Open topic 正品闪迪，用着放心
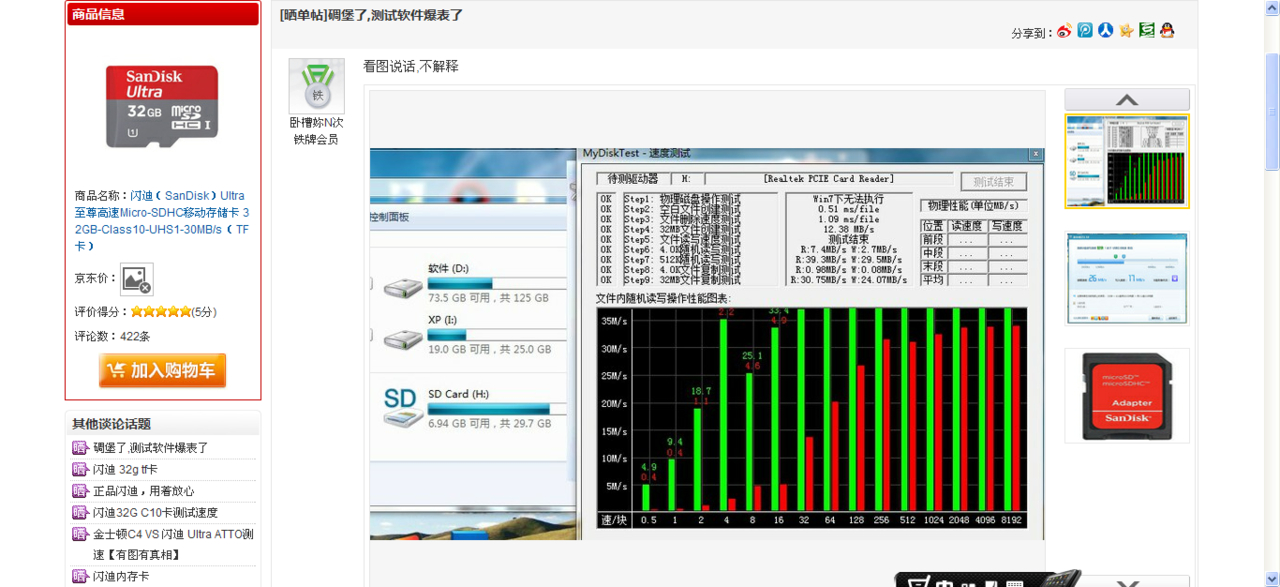Image resolution: width=1280 pixels, height=587 pixels. 144,491
